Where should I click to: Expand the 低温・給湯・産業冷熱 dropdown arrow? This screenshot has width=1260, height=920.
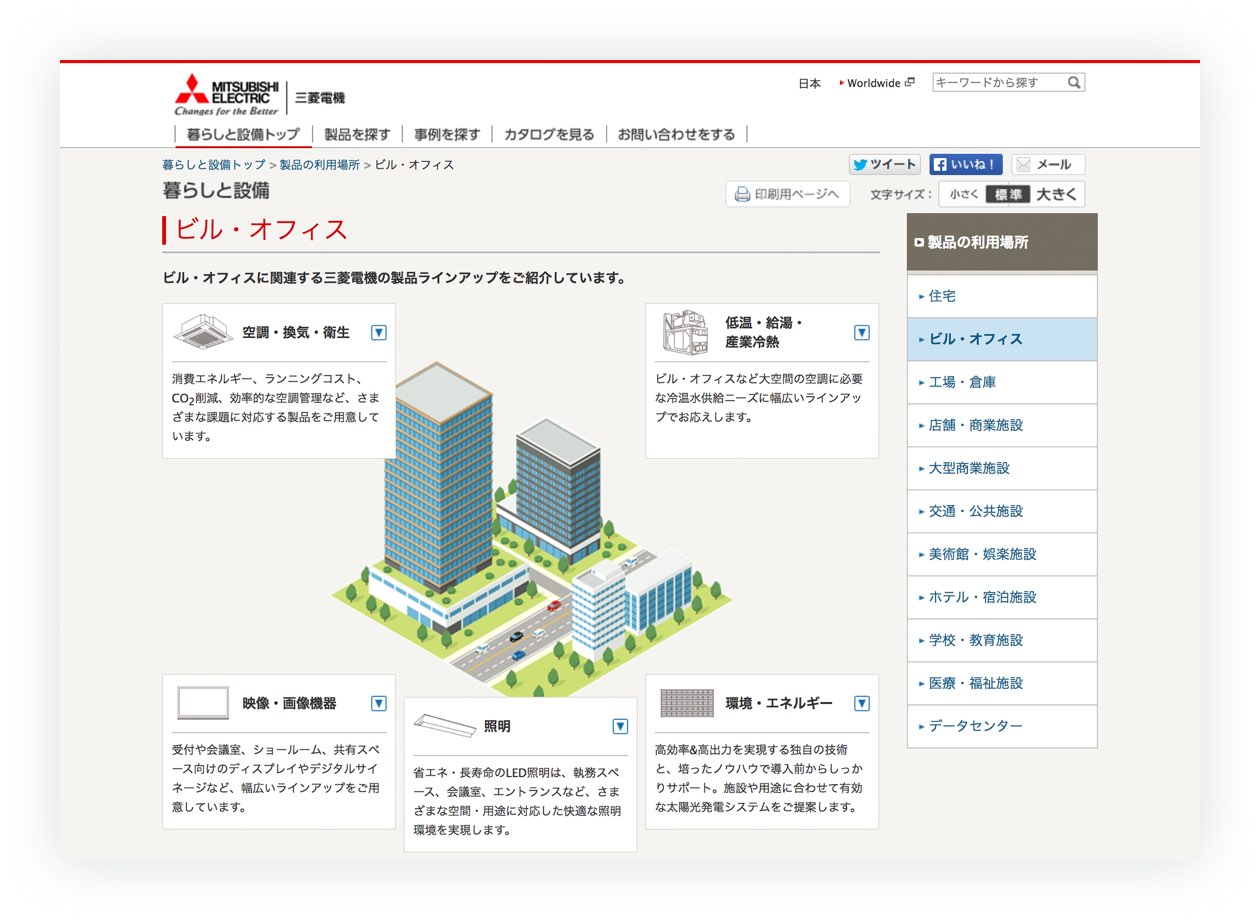[x=862, y=332]
